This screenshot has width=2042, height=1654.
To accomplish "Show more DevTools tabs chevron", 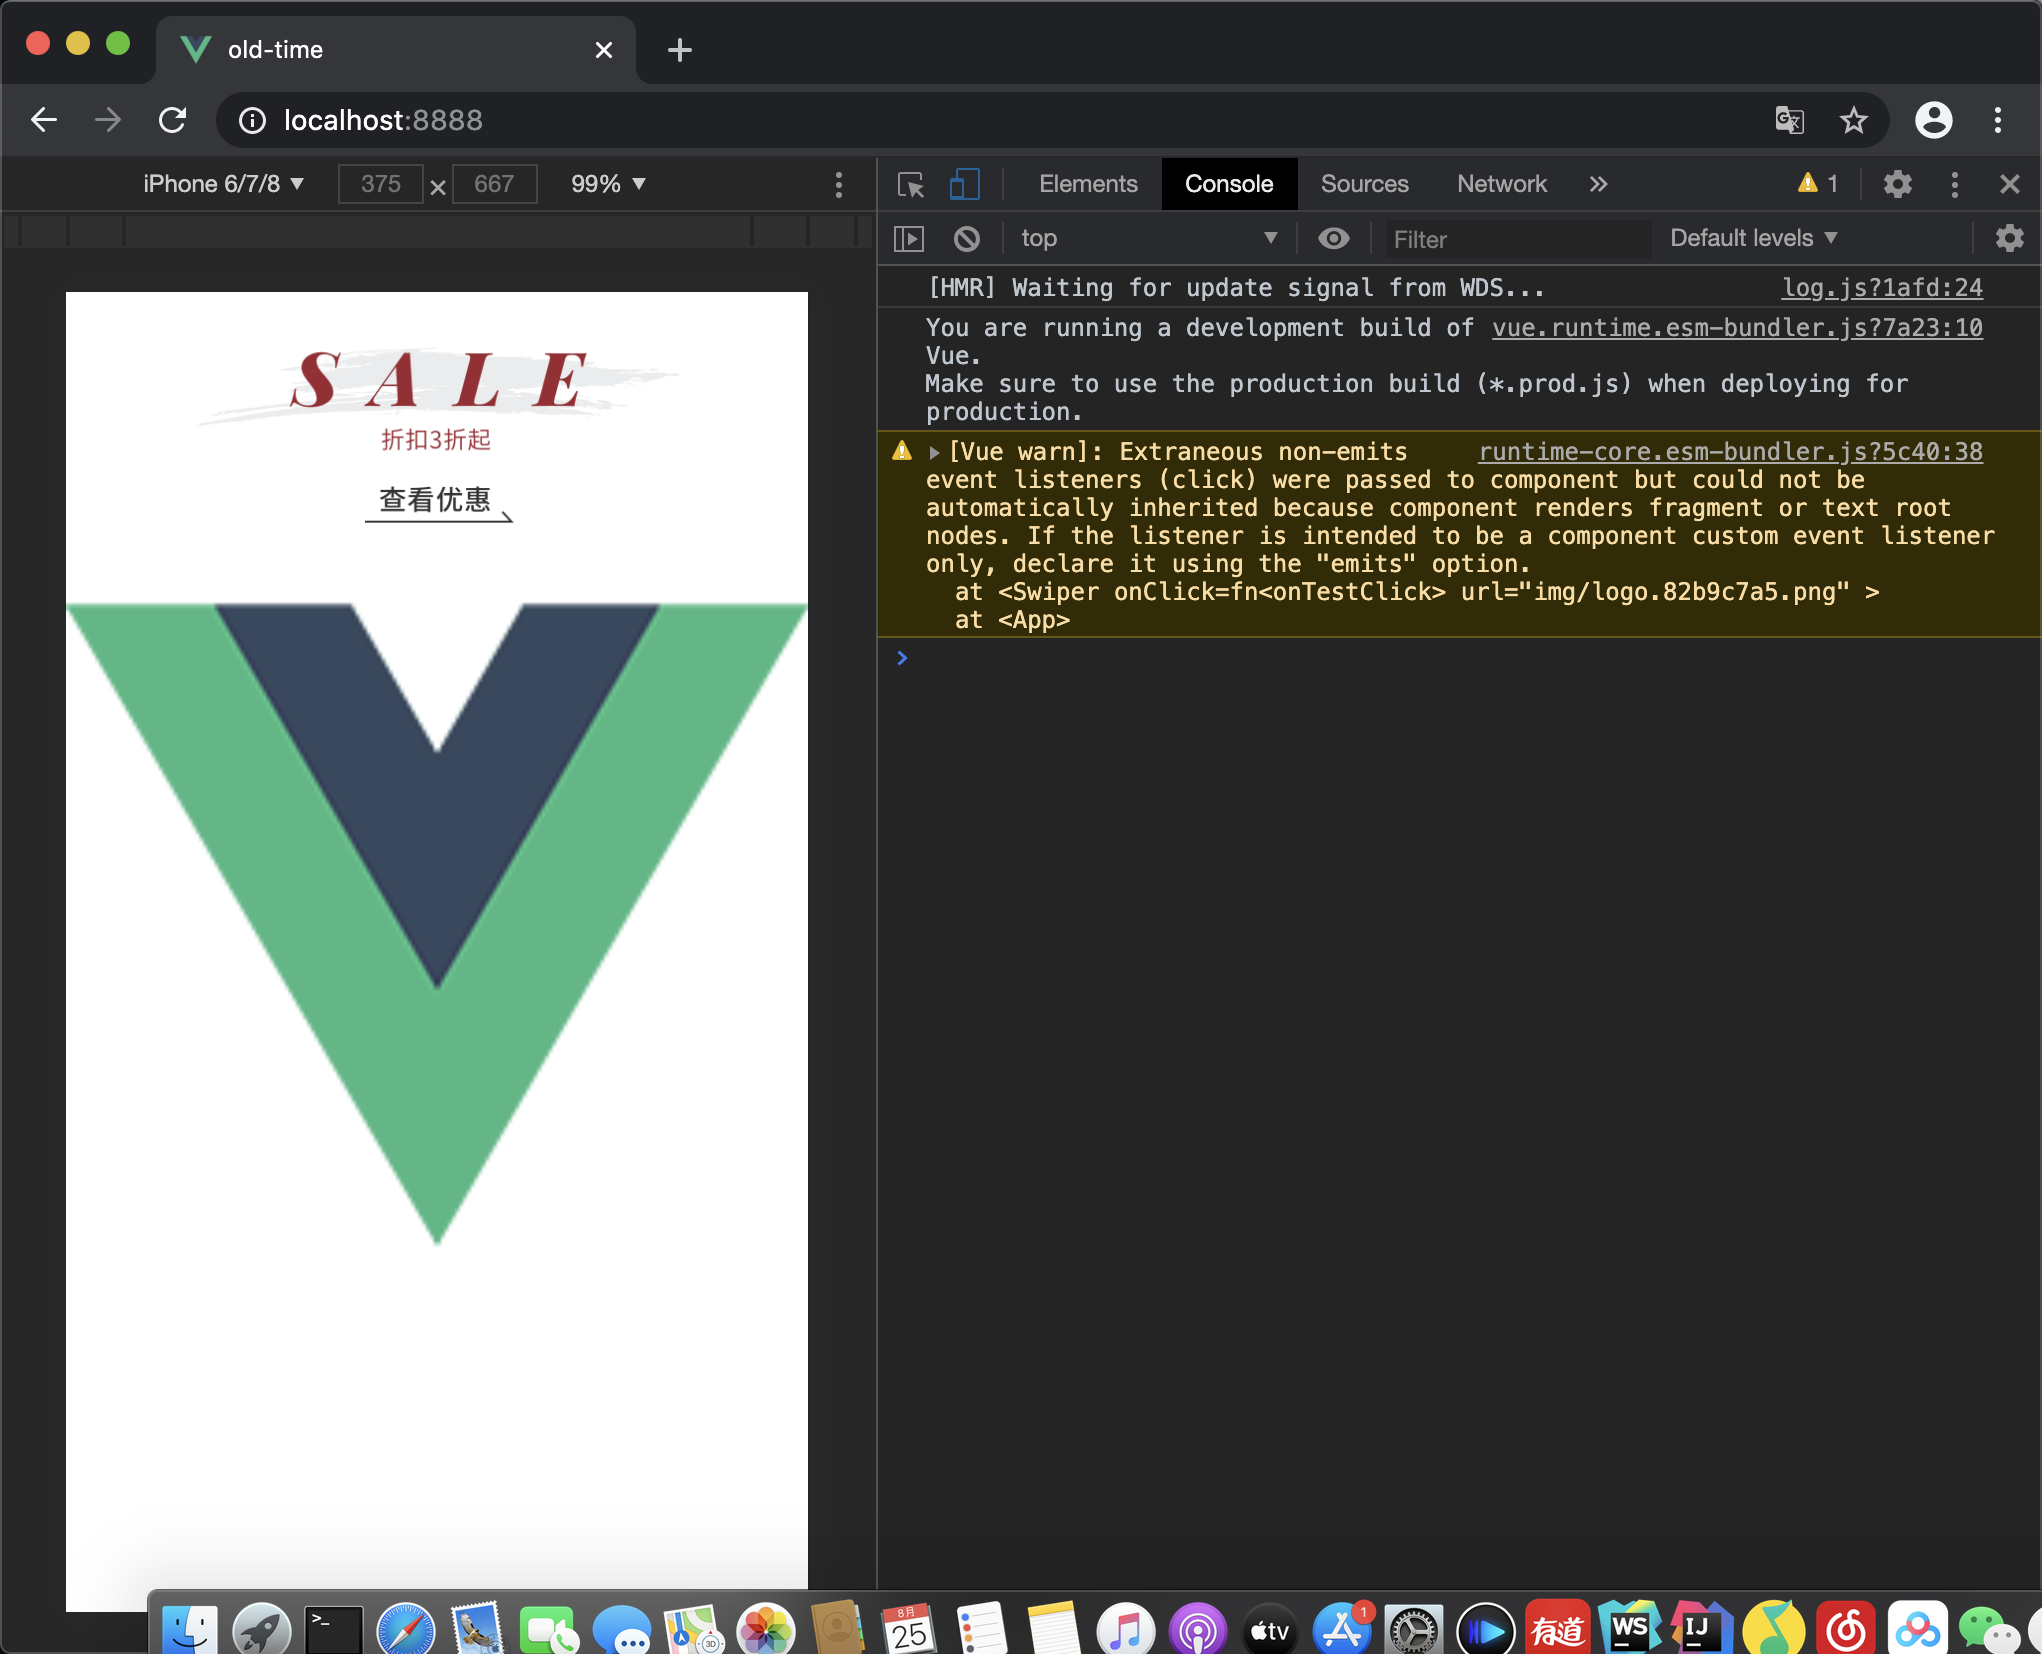I will pyautogui.click(x=1598, y=184).
